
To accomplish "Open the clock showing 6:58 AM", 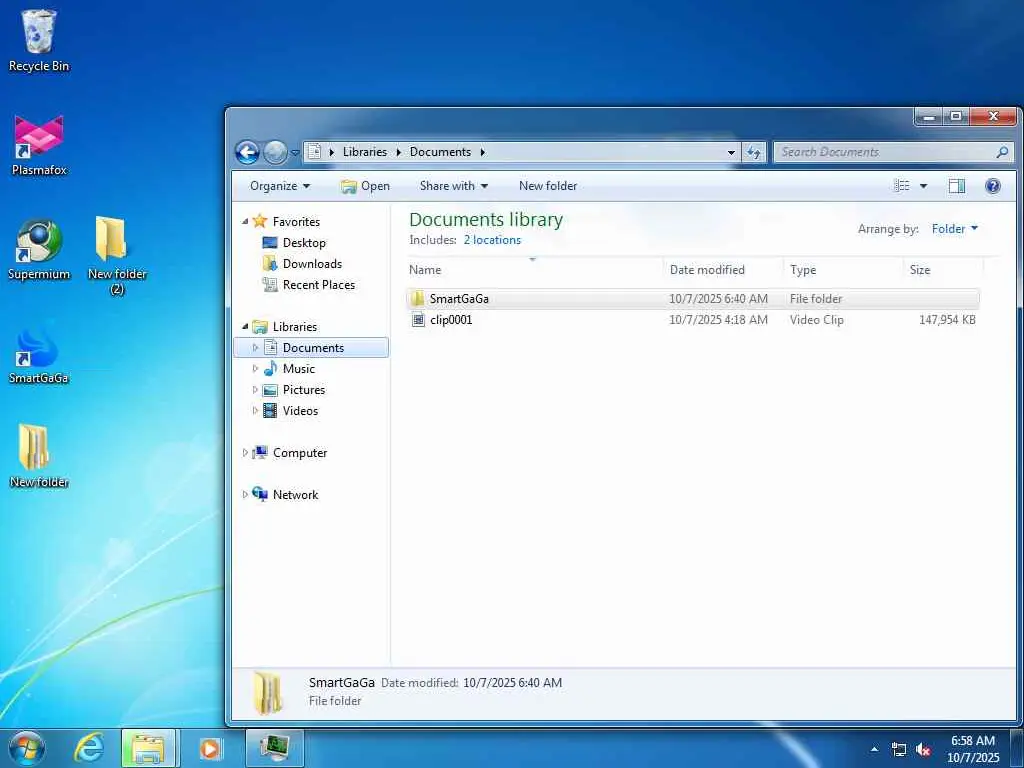I will (972, 749).
